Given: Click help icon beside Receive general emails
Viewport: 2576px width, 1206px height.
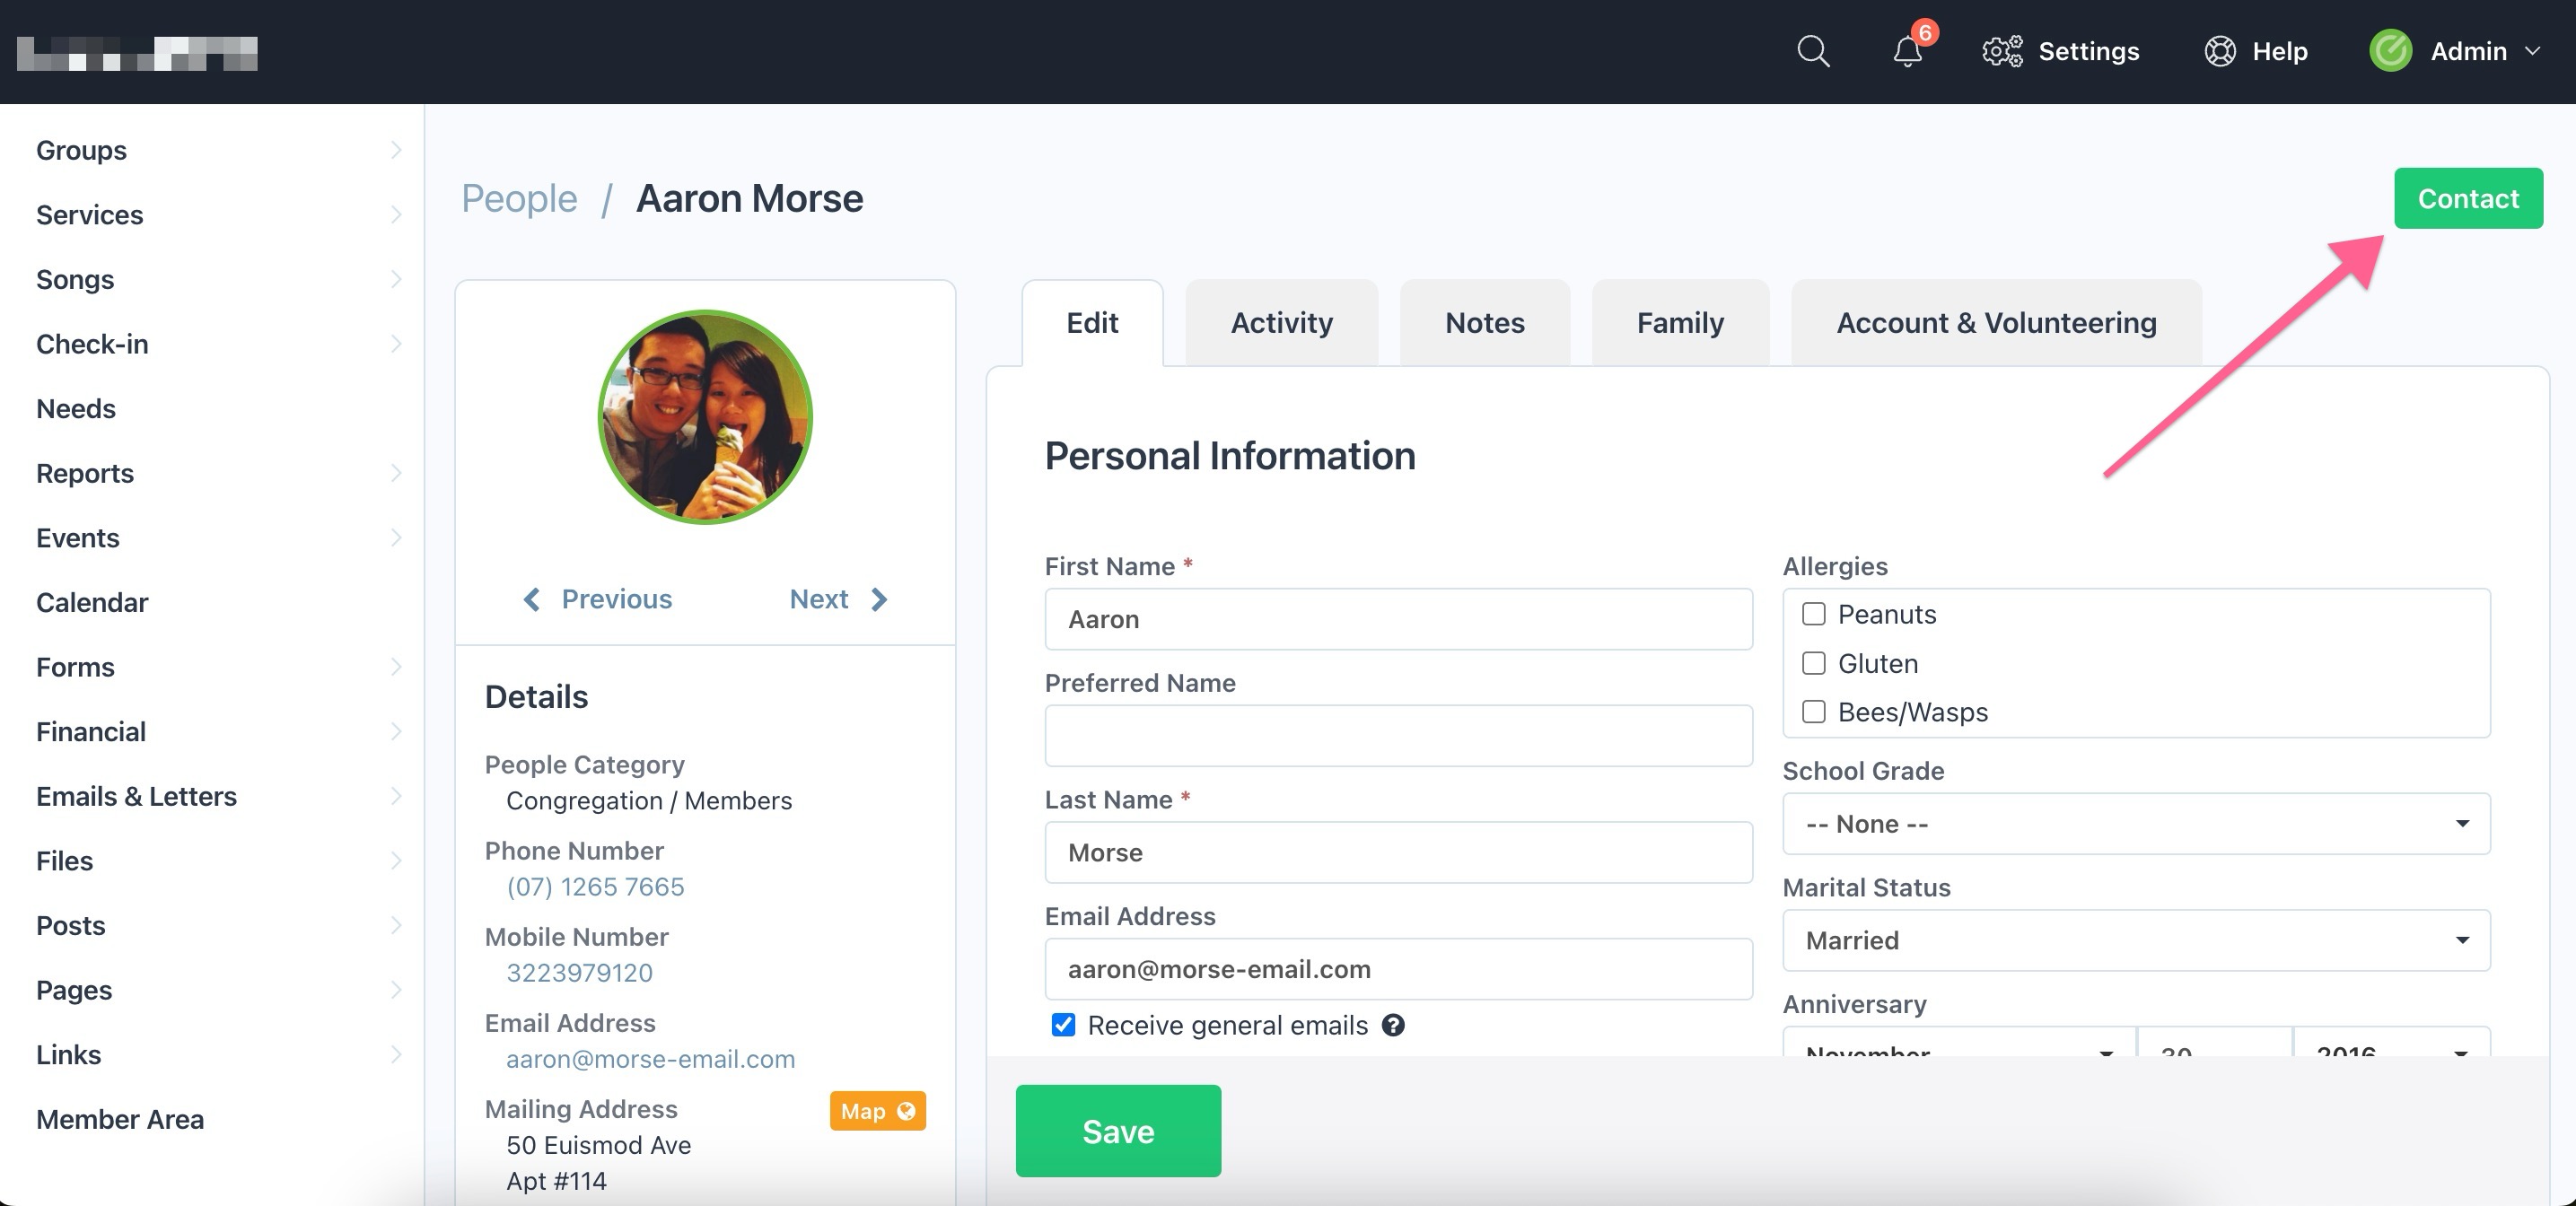Looking at the screenshot, I should tap(1393, 1025).
